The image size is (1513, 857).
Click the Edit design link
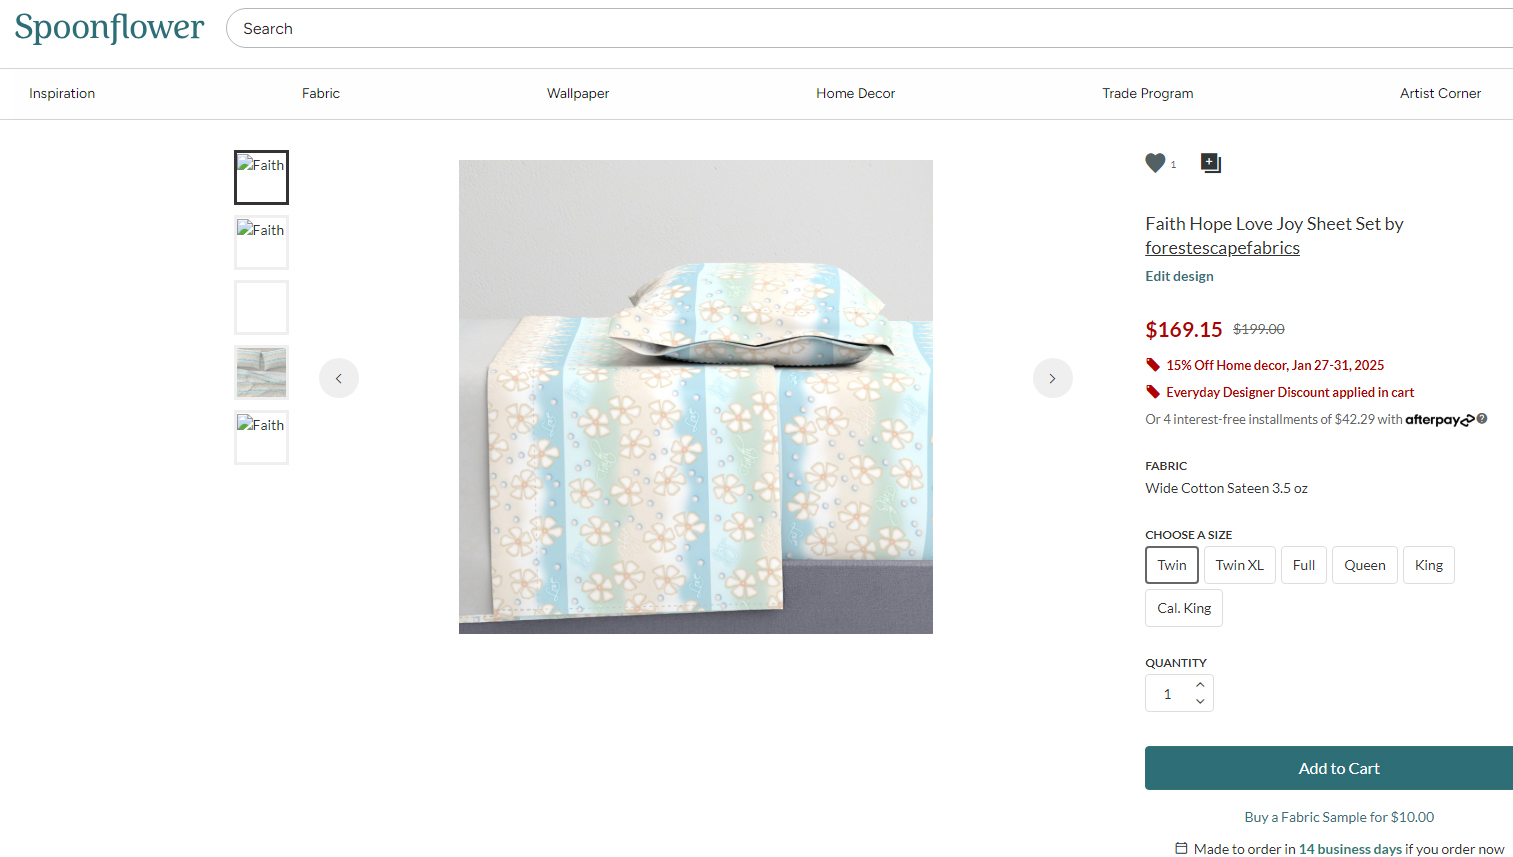[1179, 276]
